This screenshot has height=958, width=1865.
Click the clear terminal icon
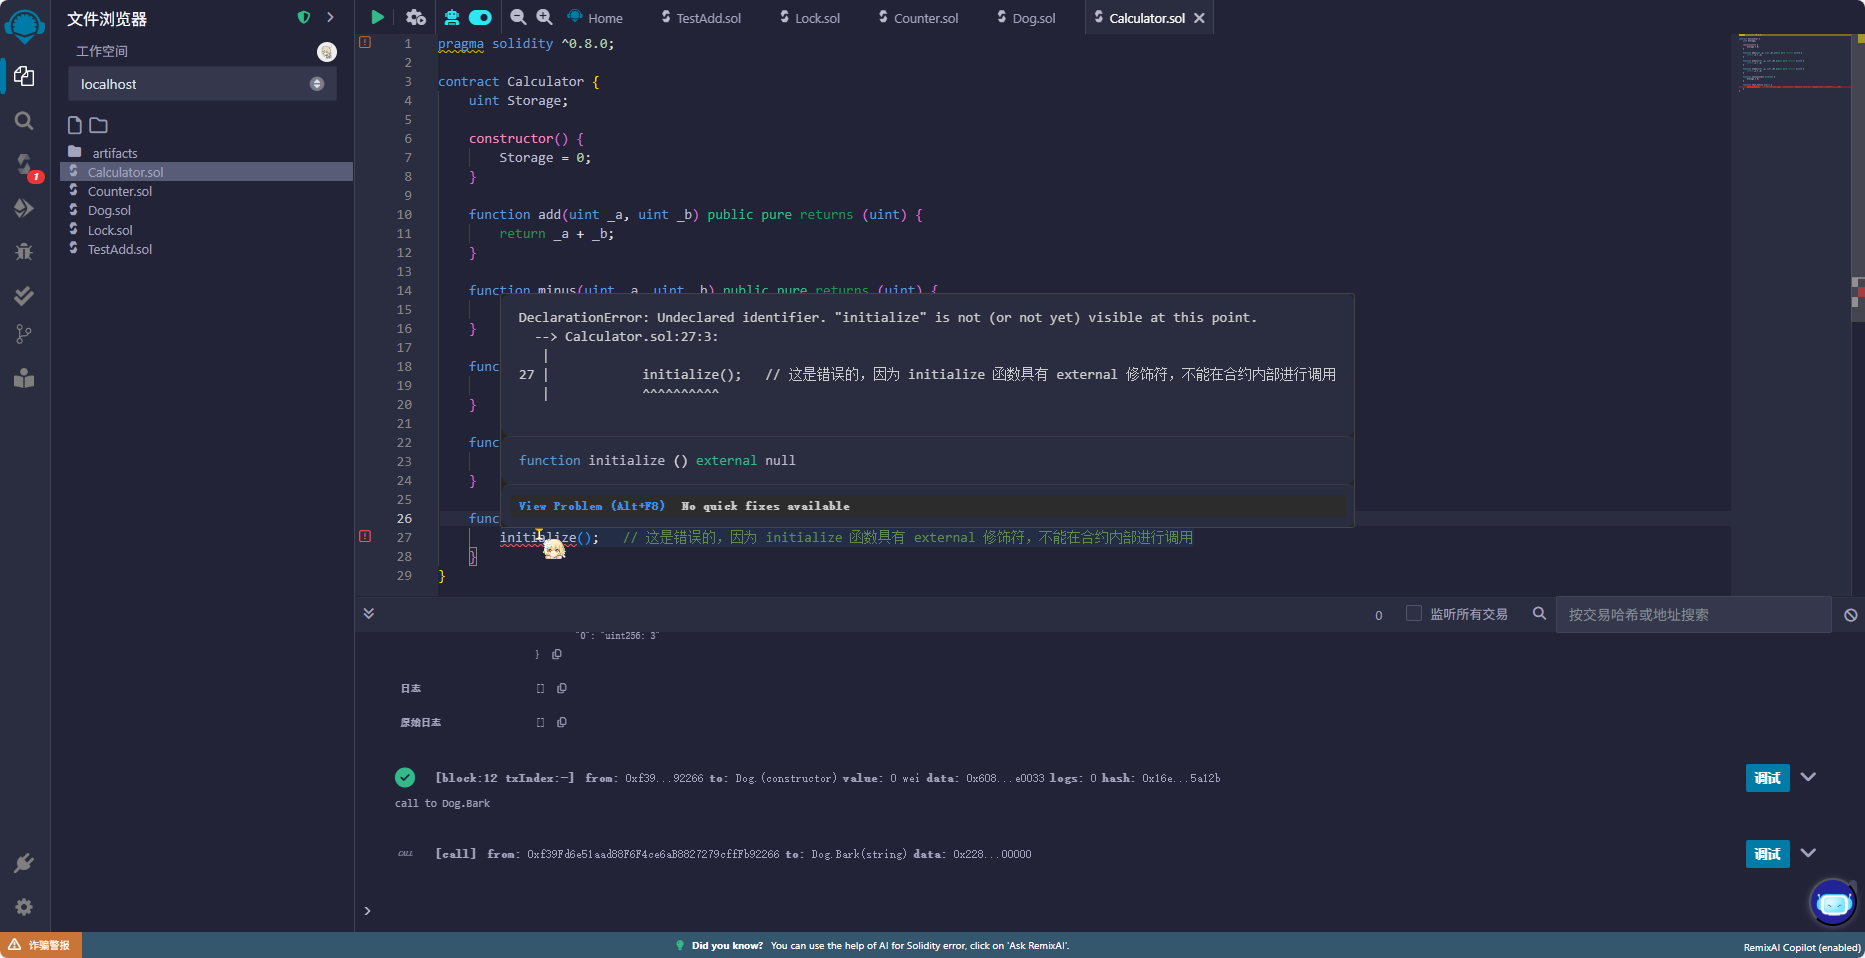pos(1850,615)
